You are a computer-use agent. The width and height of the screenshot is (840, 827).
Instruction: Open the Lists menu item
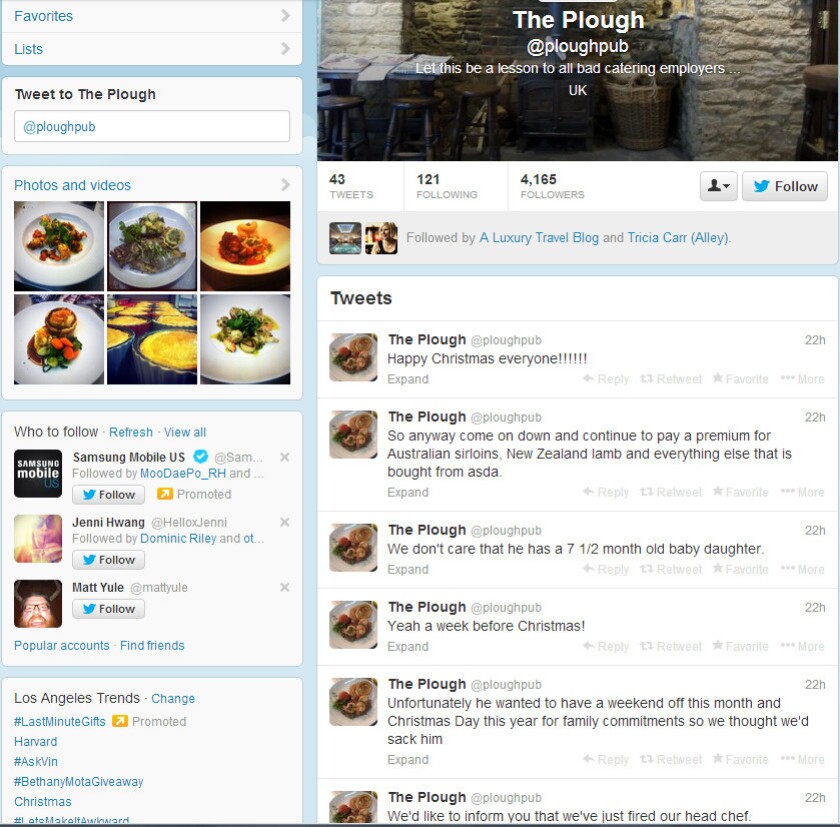click(x=152, y=49)
